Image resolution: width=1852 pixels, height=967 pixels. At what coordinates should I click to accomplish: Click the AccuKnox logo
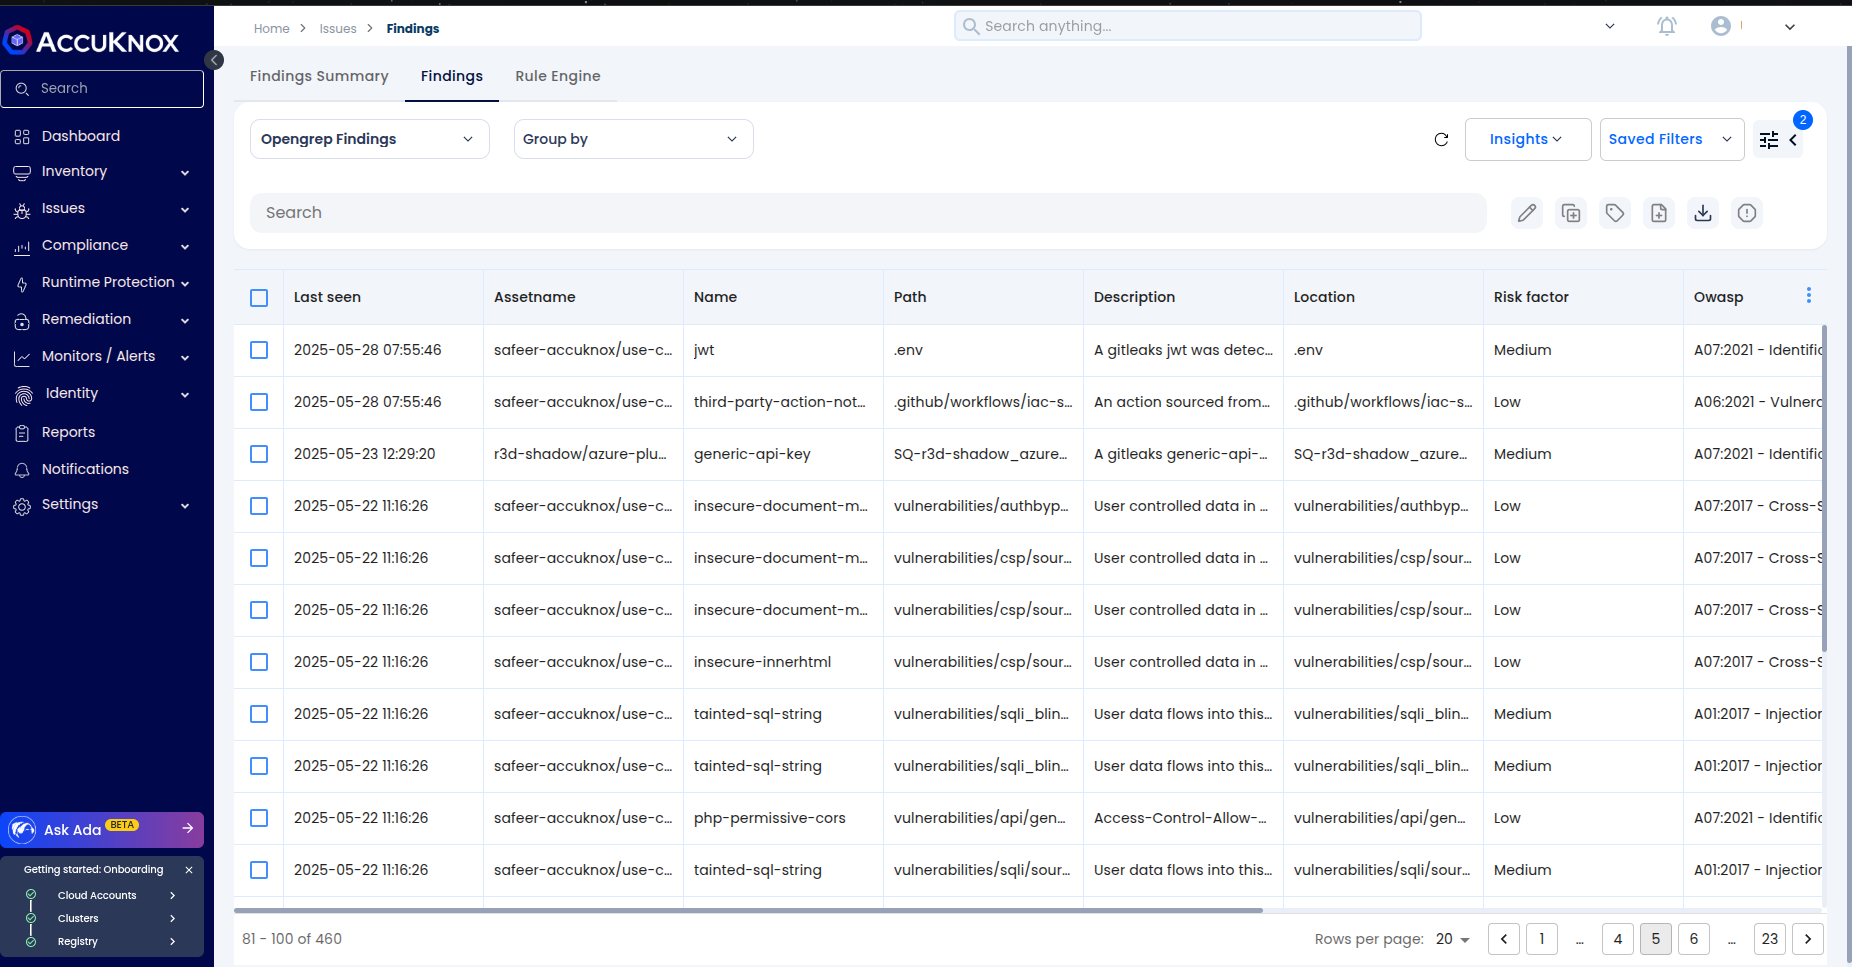91,41
